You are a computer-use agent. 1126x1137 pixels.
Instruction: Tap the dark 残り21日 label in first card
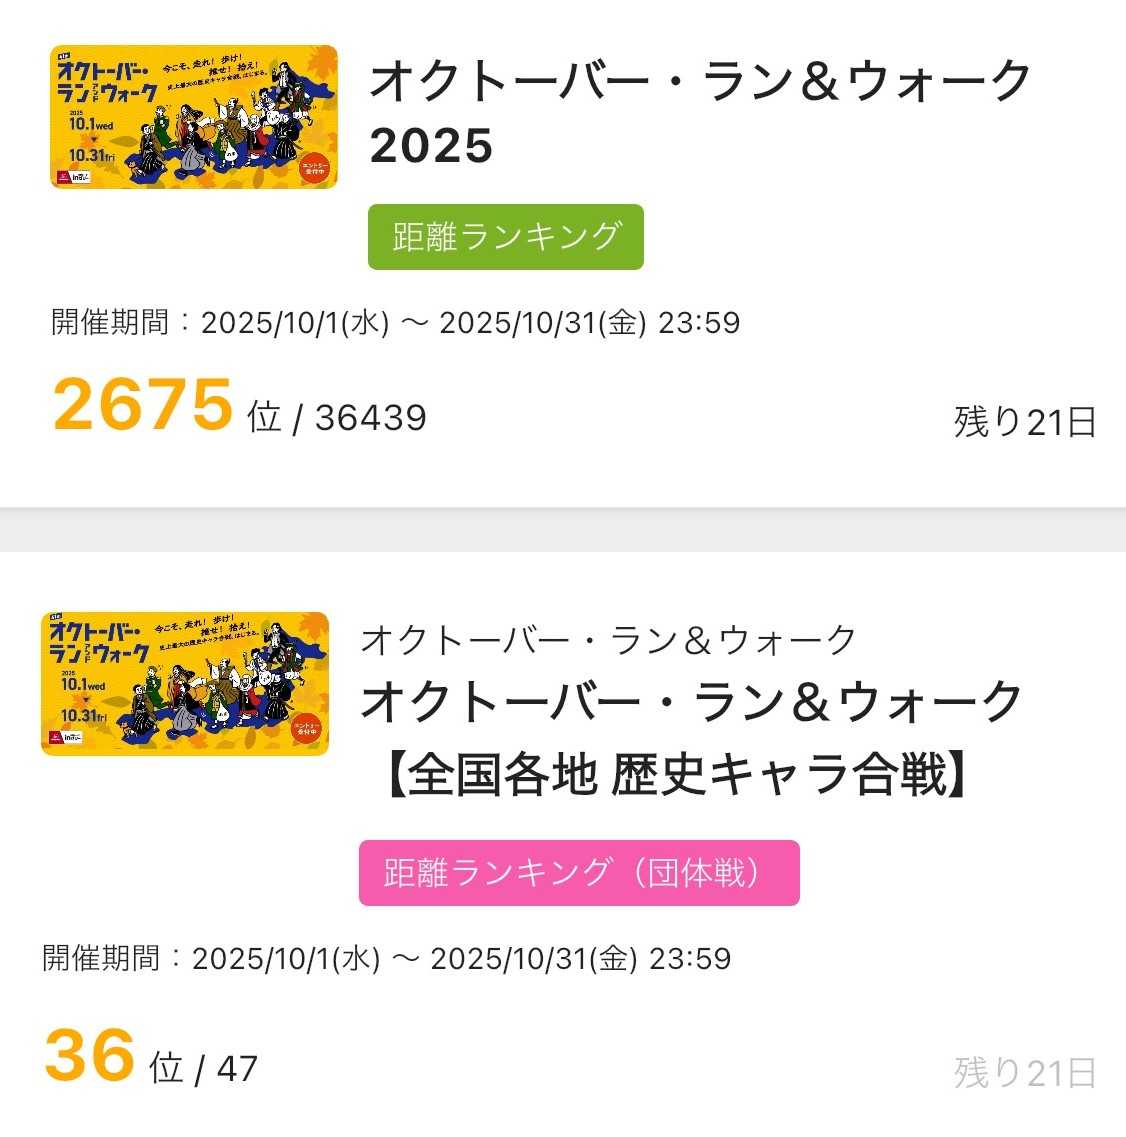tap(1024, 422)
